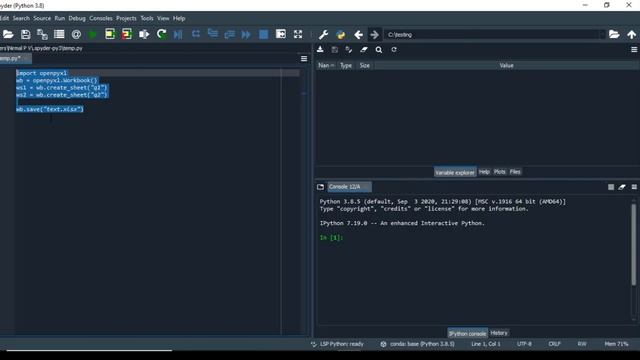Open the Debug menu

(x=77, y=18)
